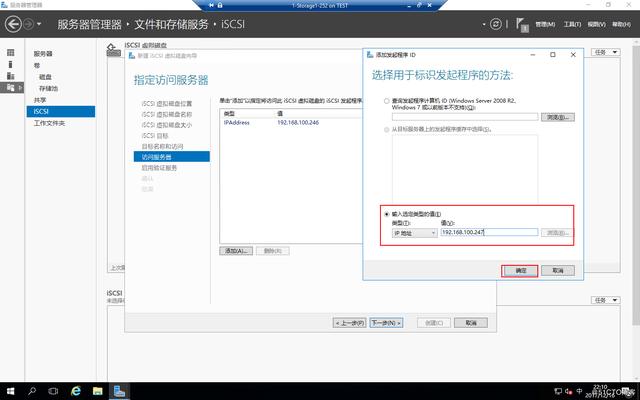Image resolution: width=640 pixels, height=400 pixels.
Task: Open the navigation history dropdown arrow
Action: pos(39,24)
